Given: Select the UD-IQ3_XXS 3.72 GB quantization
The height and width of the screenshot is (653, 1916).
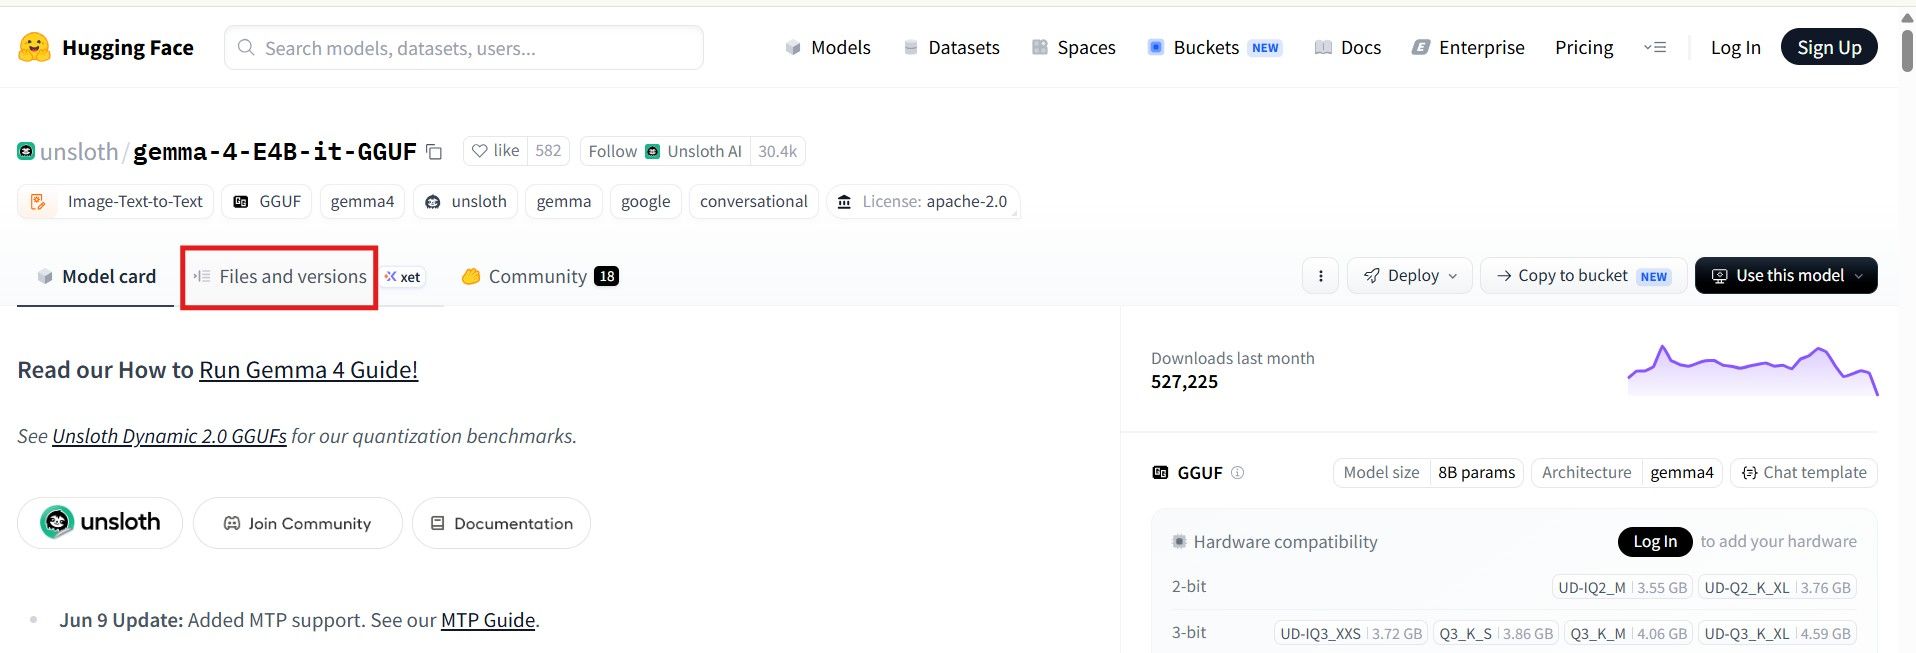Looking at the screenshot, I should [1351, 633].
